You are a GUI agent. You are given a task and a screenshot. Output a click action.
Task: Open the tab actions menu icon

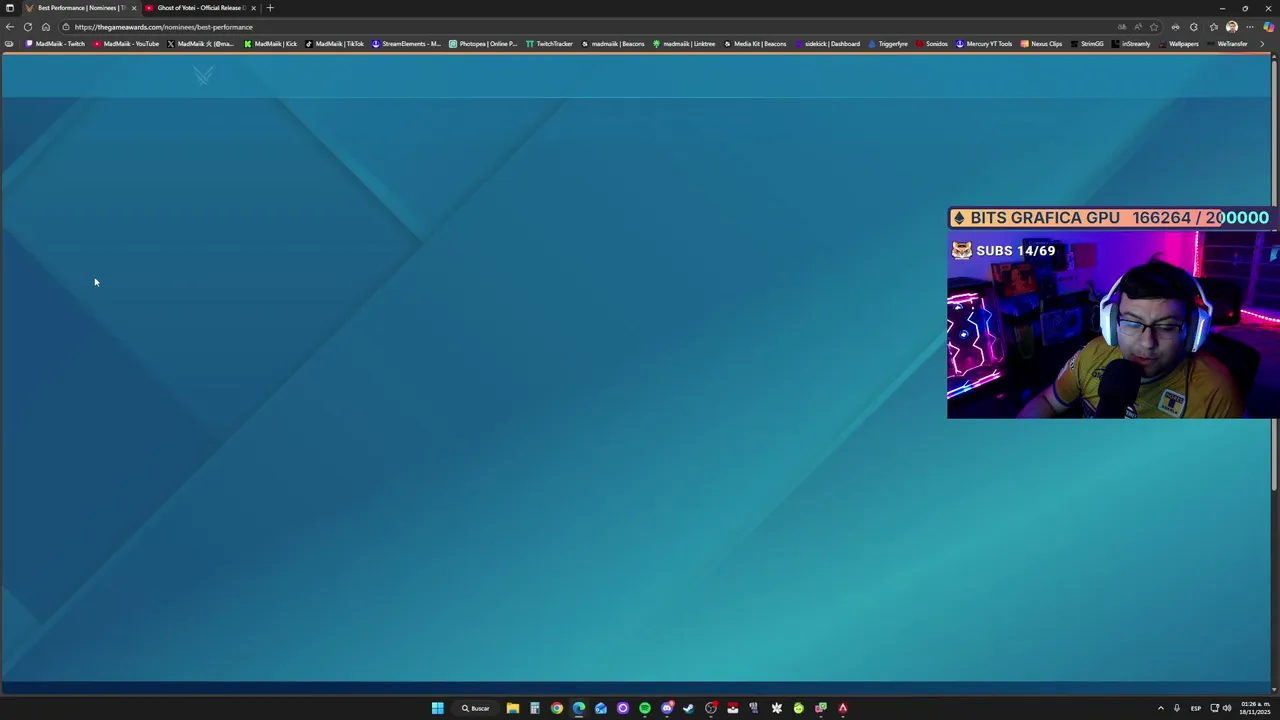click(10, 8)
